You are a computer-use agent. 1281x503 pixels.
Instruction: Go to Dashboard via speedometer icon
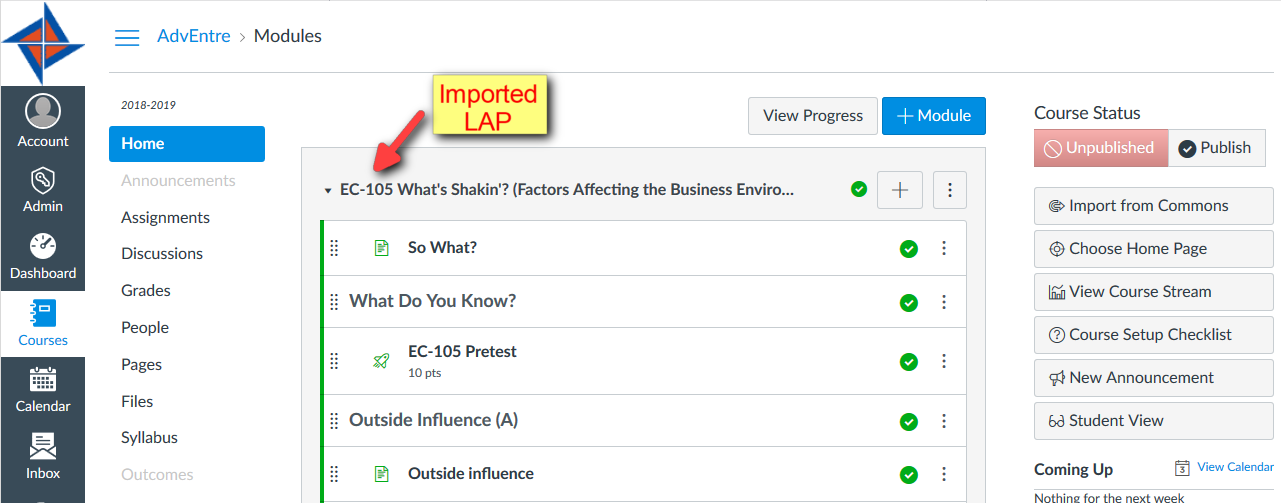point(42,246)
